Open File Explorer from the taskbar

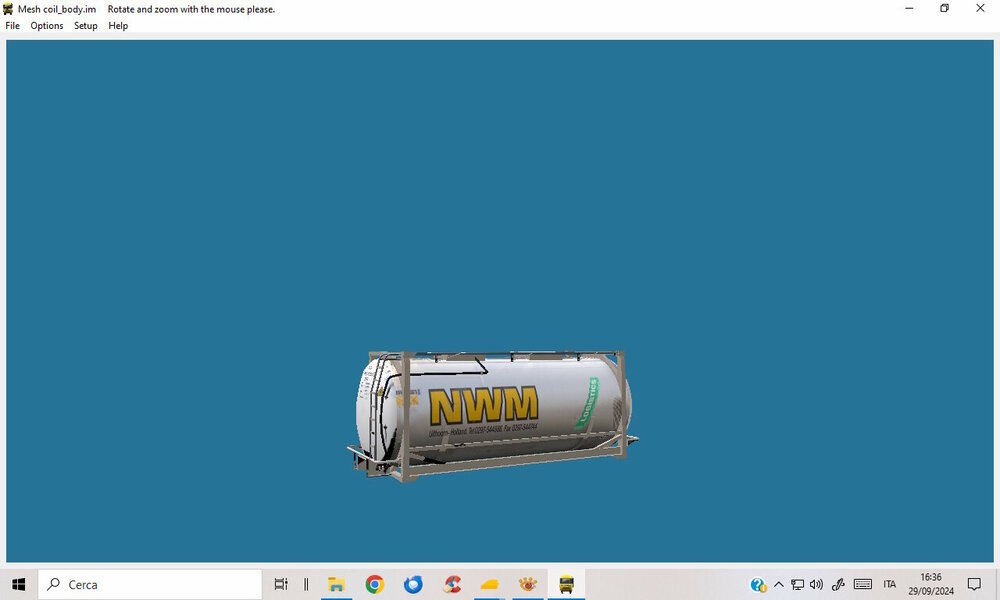[336, 584]
